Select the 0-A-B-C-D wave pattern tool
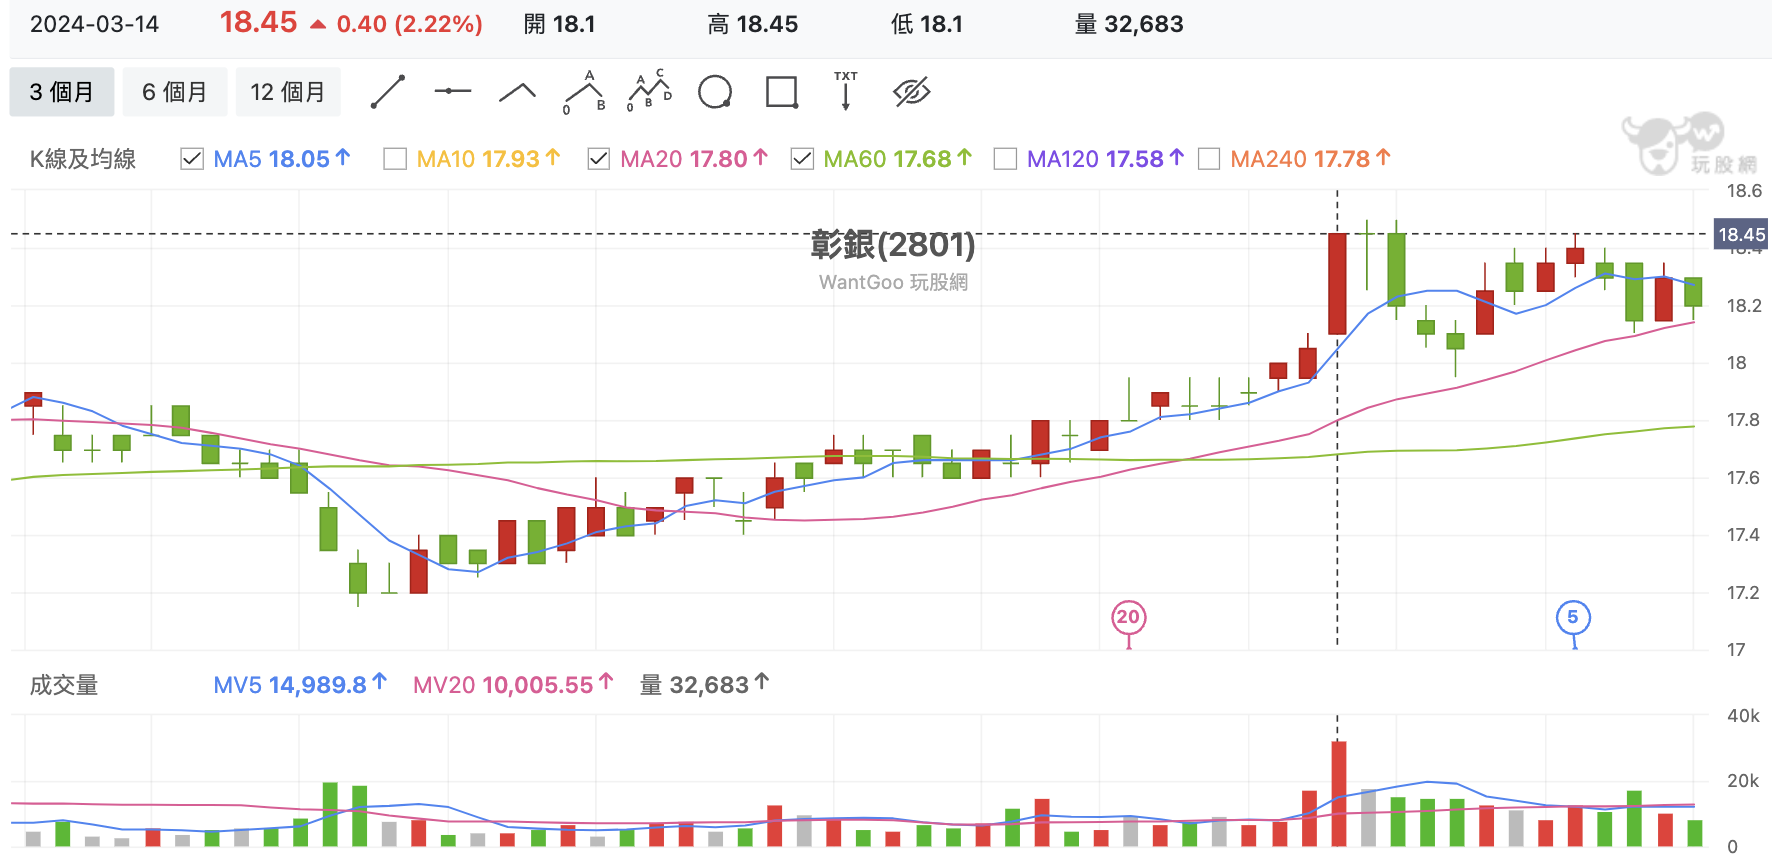Screen dimensions: 1772x858 tap(650, 91)
